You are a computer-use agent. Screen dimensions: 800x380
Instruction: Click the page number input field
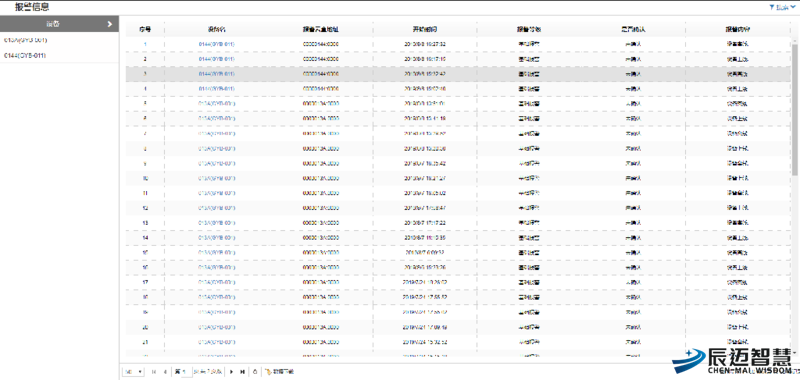click(x=187, y=372)
